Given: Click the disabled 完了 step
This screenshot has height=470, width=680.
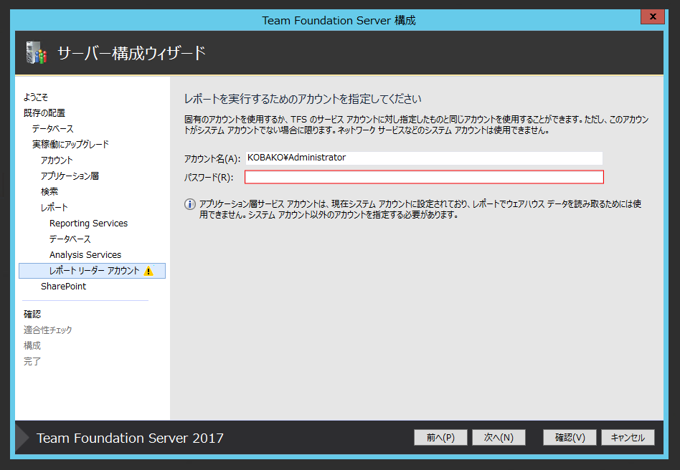Looking at the screenshot, I should click(32, 361).
